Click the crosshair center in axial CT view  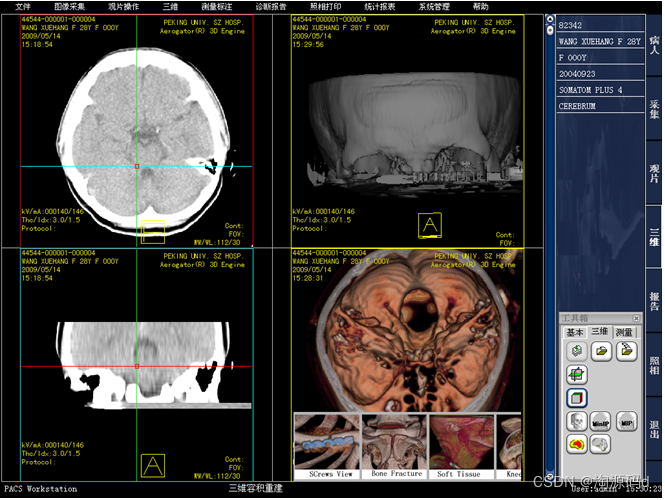(137, 166)
